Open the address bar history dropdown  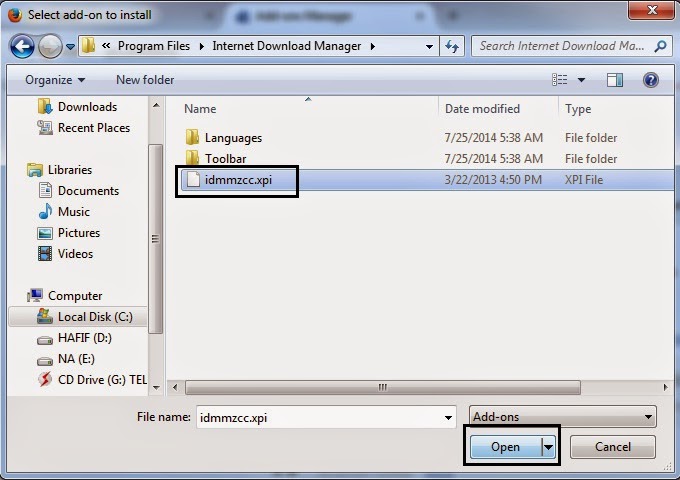pyautogui.click(x=429, y=46)
